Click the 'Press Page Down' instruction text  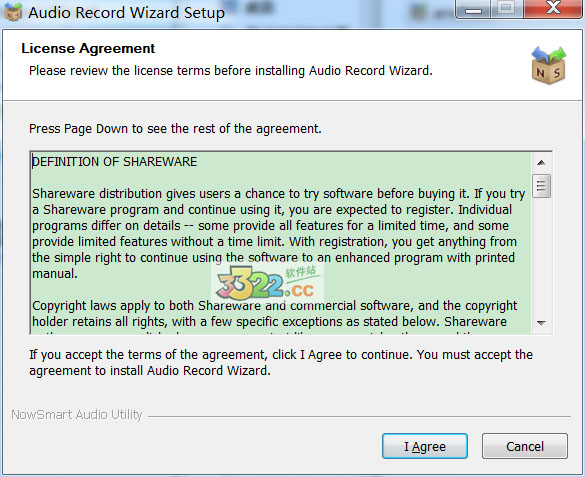click(x=175, y=129)
